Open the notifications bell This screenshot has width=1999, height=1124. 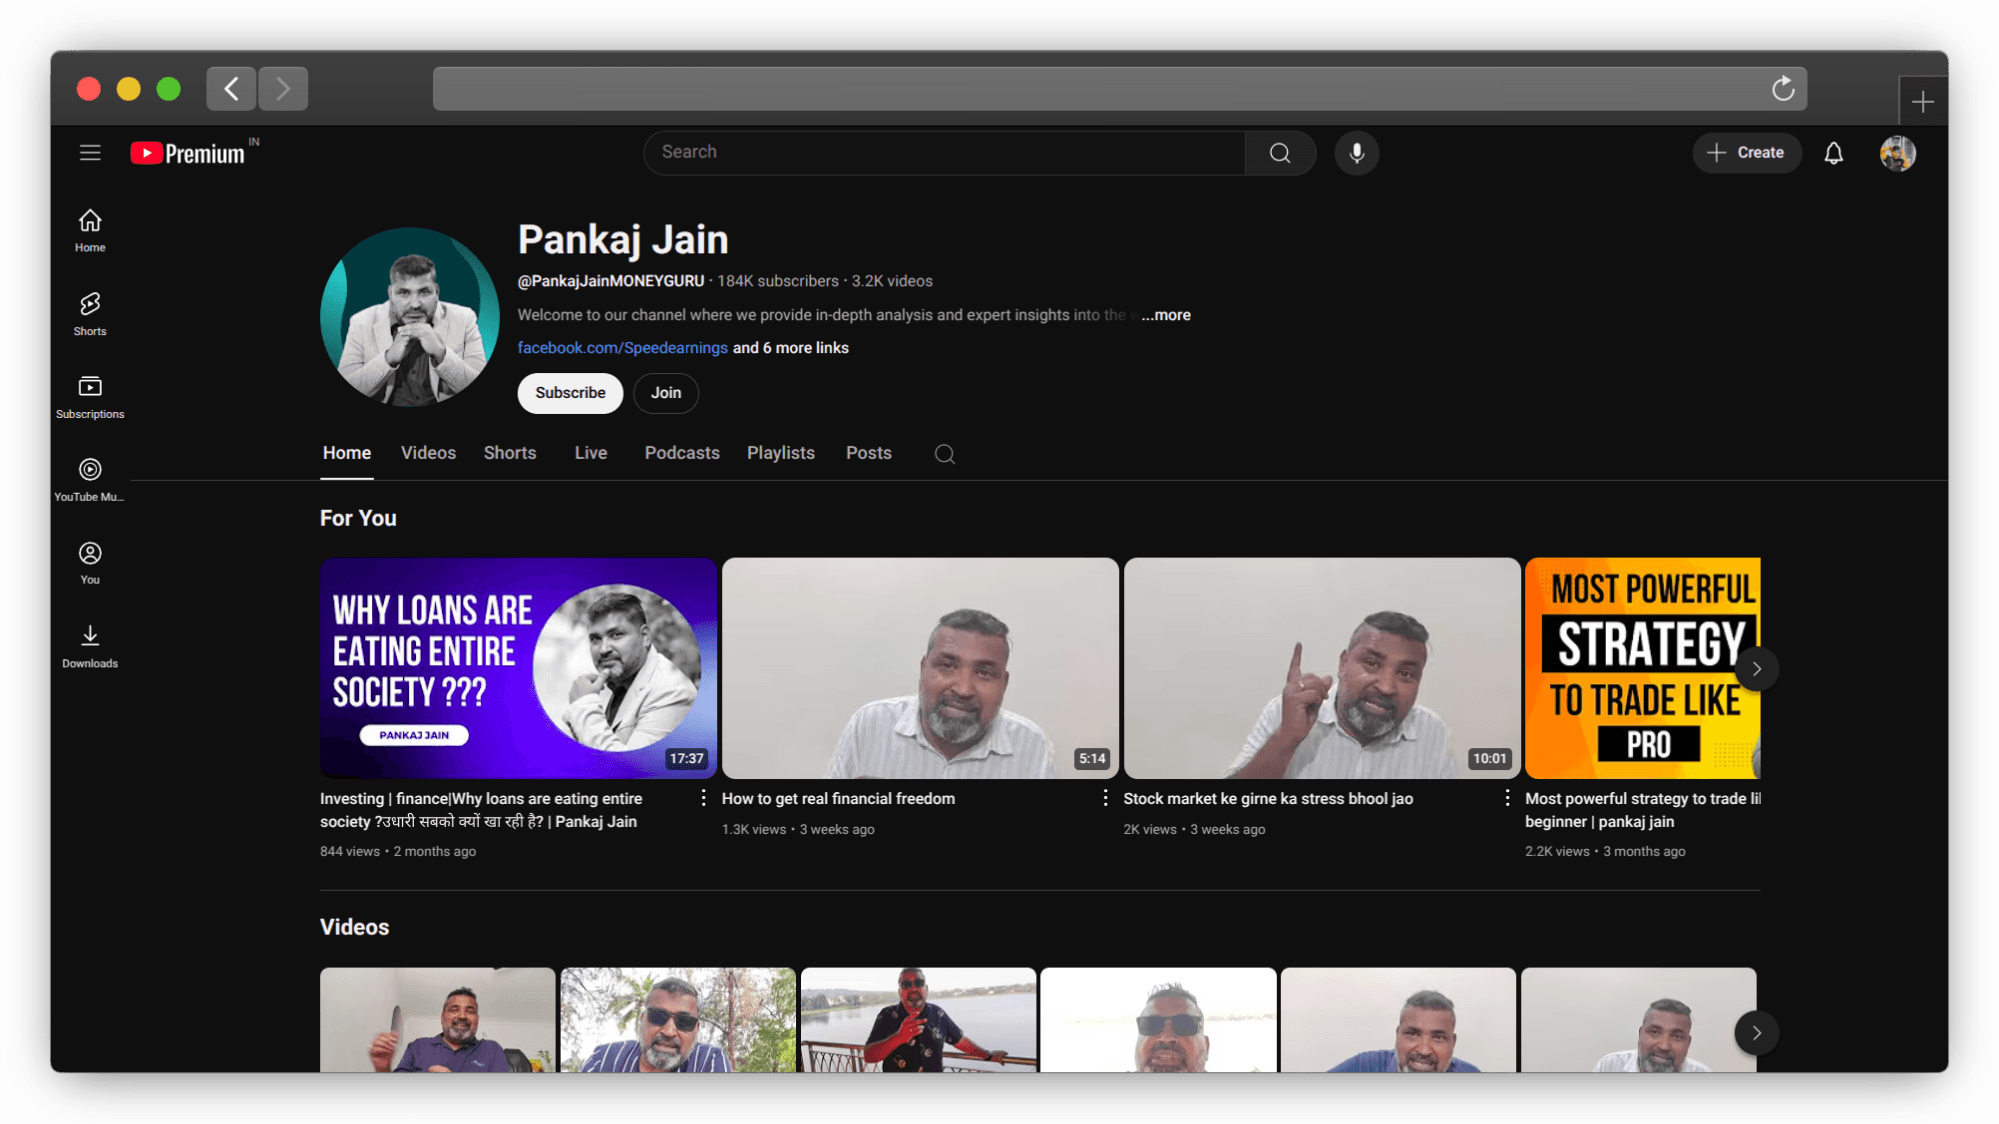[1833, 153]
